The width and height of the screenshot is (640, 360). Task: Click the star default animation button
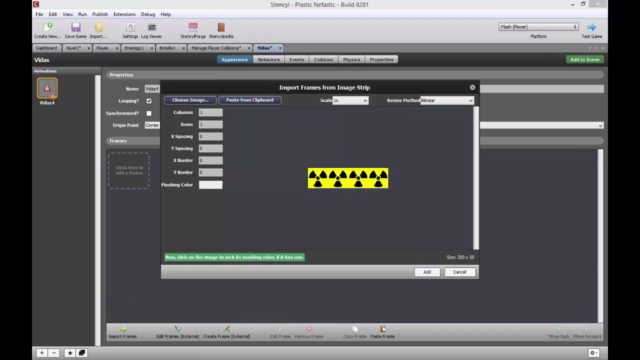[70, 353]
